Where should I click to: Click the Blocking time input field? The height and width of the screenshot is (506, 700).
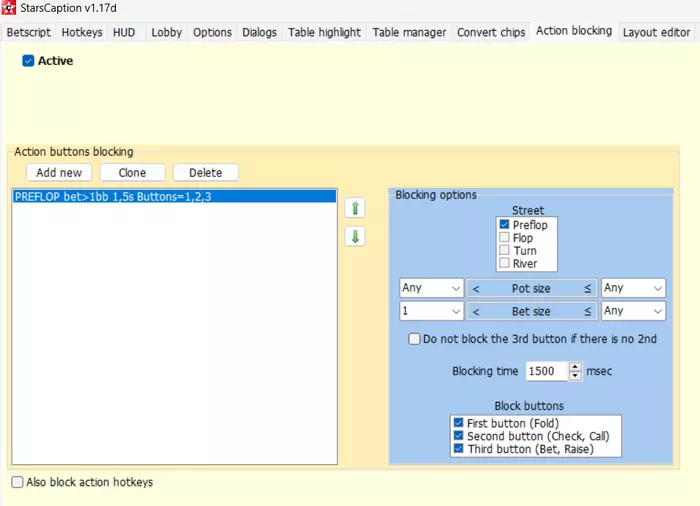546,371
